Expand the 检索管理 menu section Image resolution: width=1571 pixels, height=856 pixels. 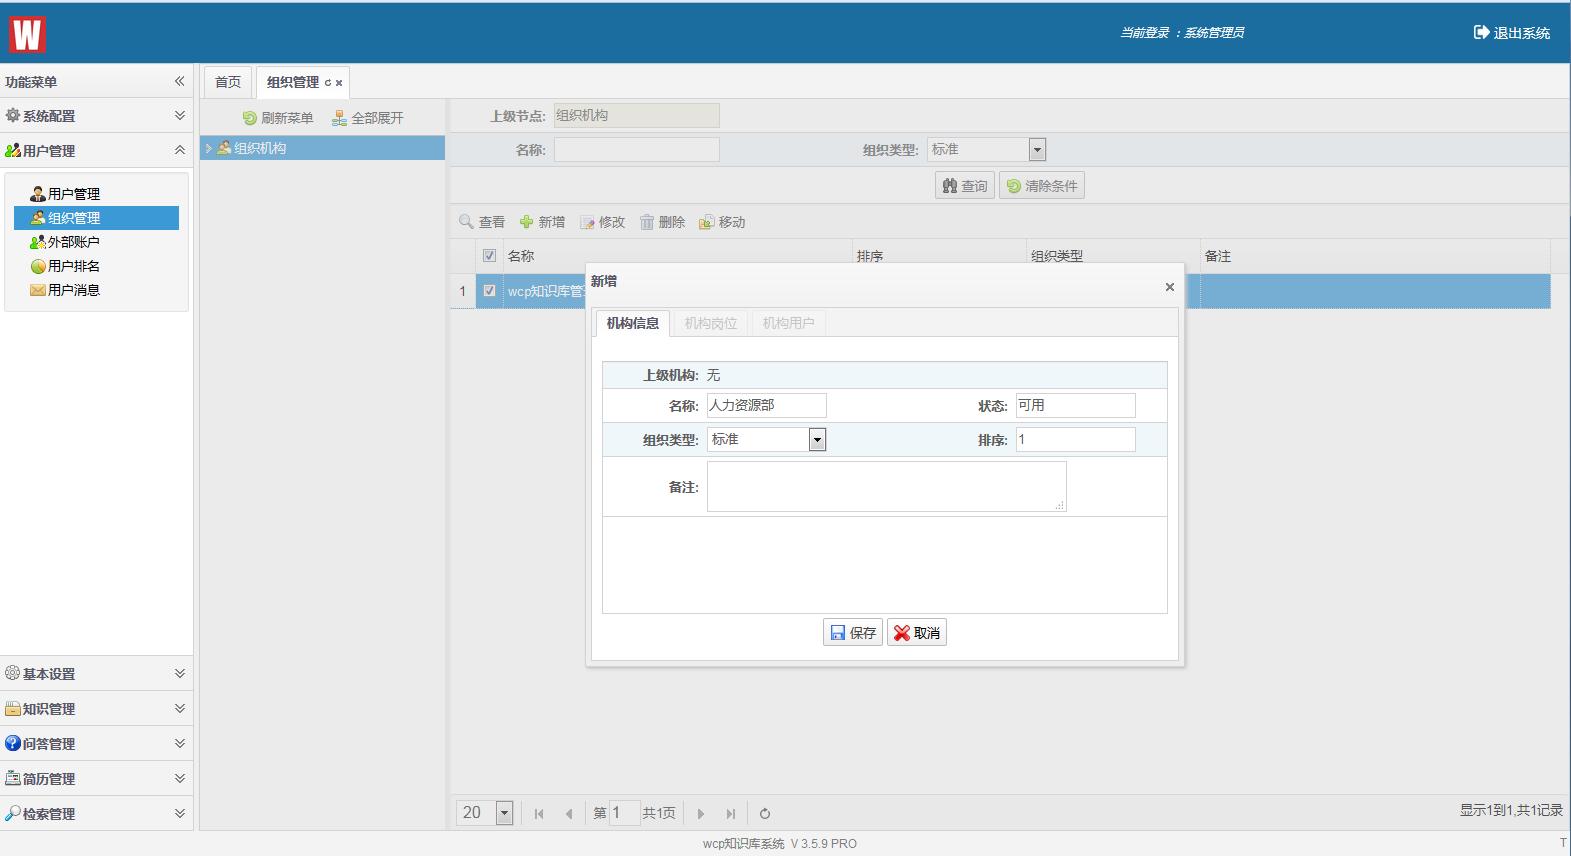(96, 814)
